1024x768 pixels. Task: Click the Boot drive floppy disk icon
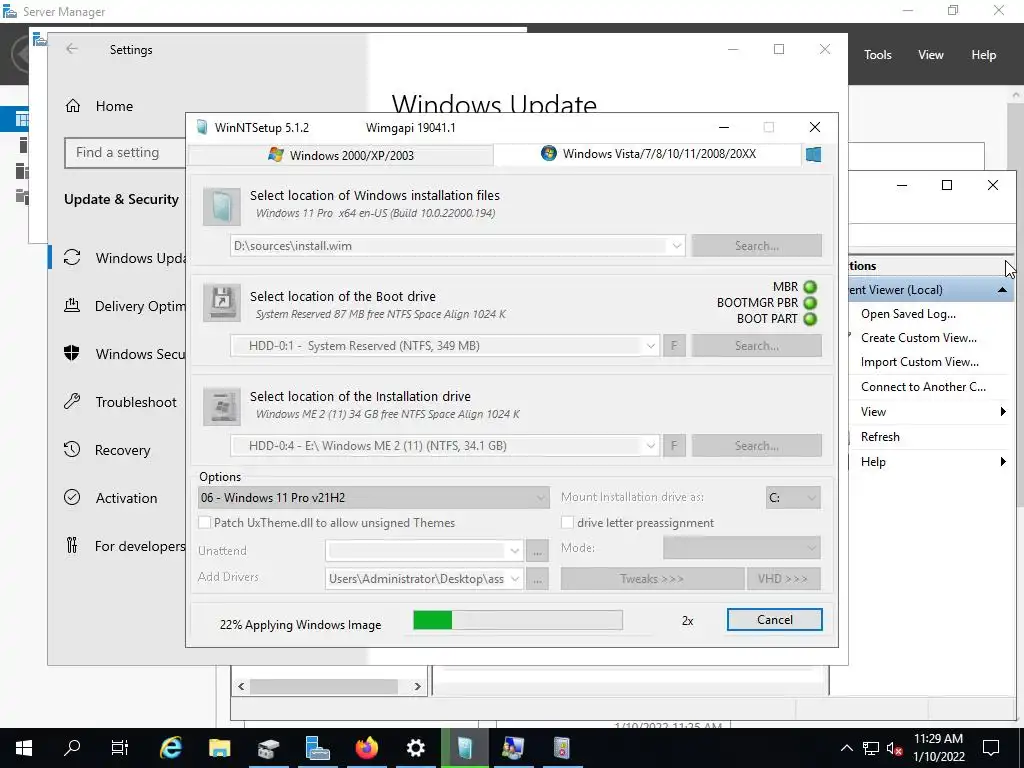(x=221, y=303)
